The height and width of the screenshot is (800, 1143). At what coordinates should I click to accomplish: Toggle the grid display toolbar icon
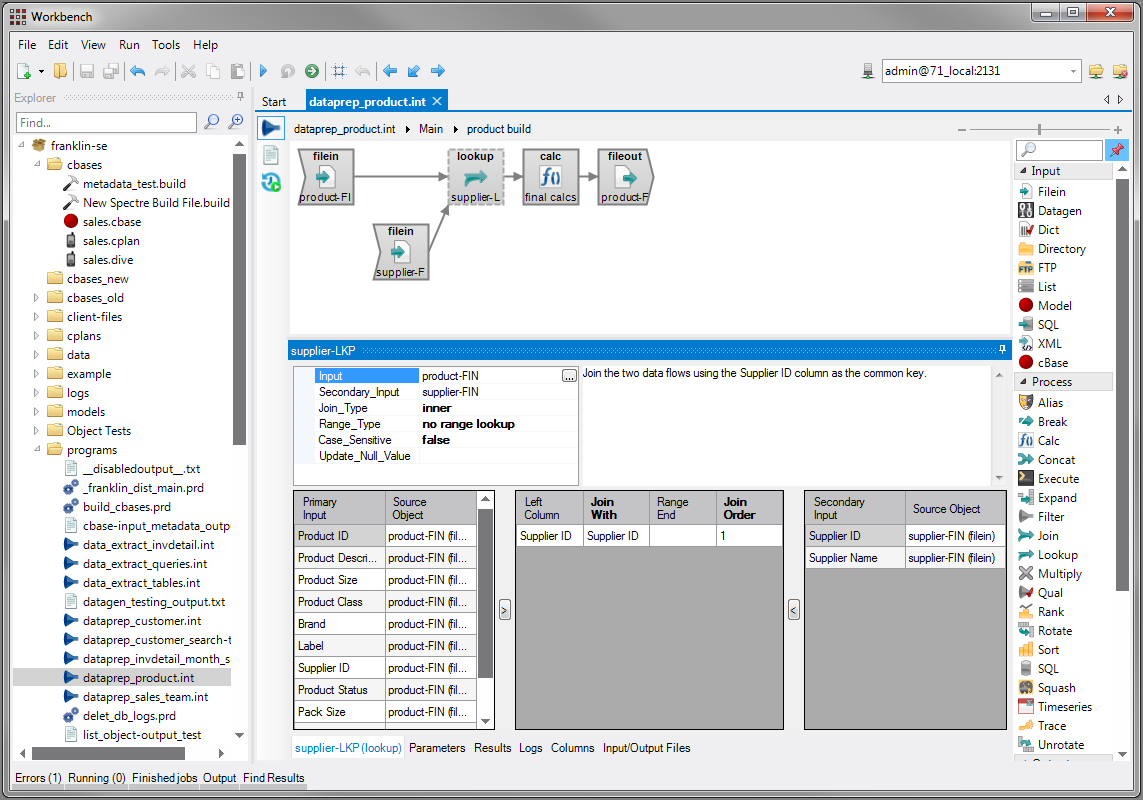[x=339, y=71]
